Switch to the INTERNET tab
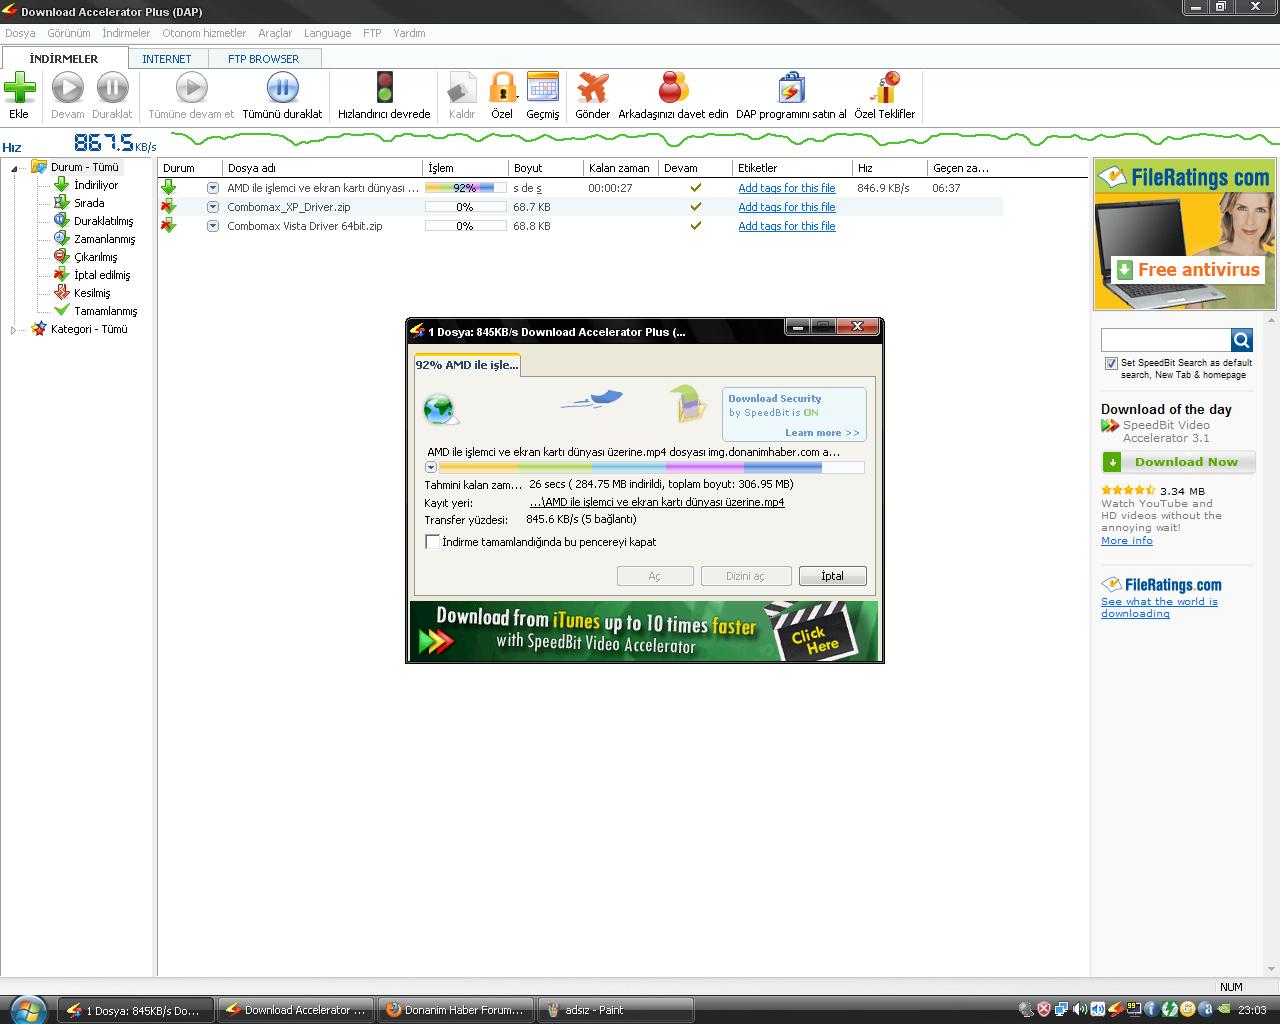 166,59
